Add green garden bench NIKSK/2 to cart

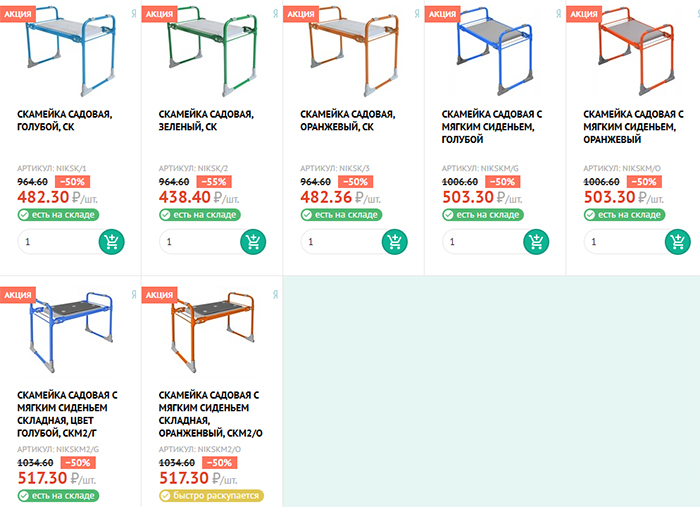253,242
